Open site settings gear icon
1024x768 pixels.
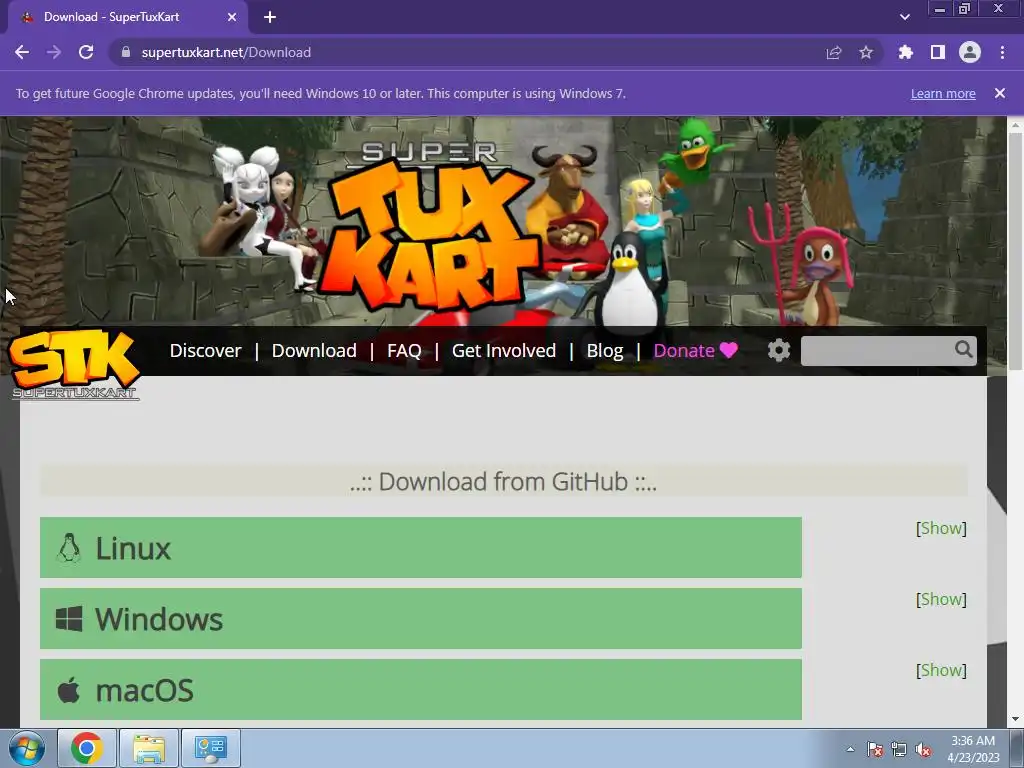pos(778,351)
